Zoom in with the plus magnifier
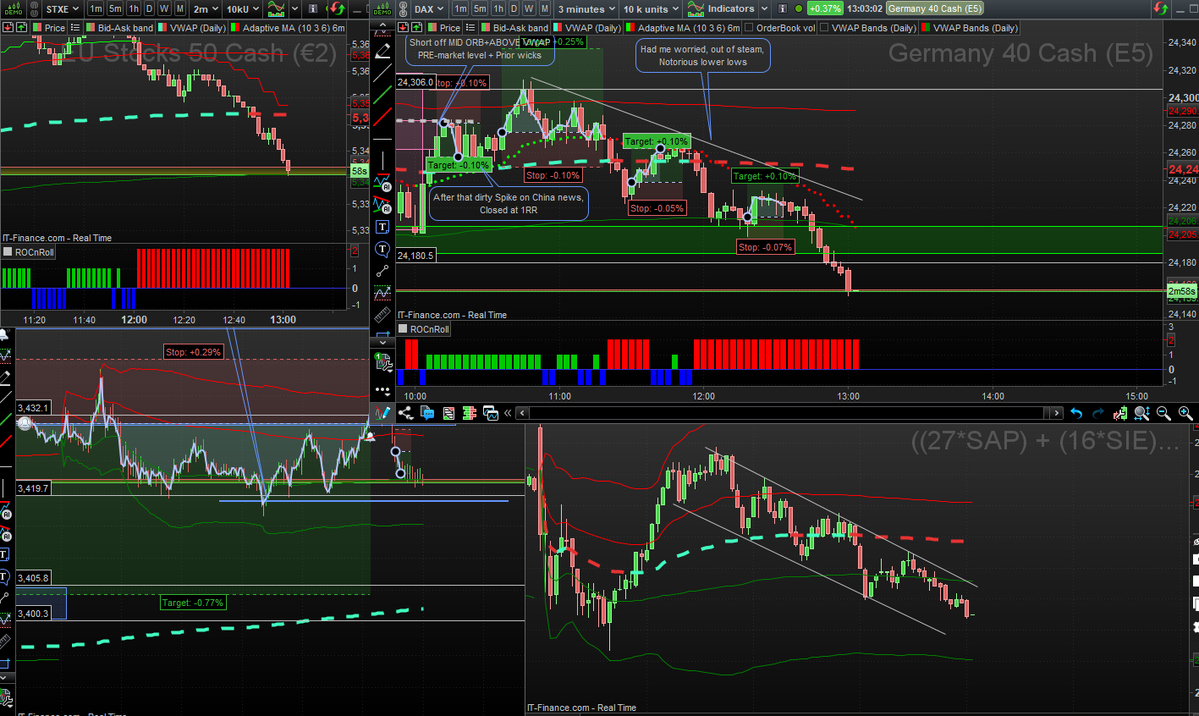Image resolution: width=1199 pixels, height=716 pixels. coord(1185,413)
